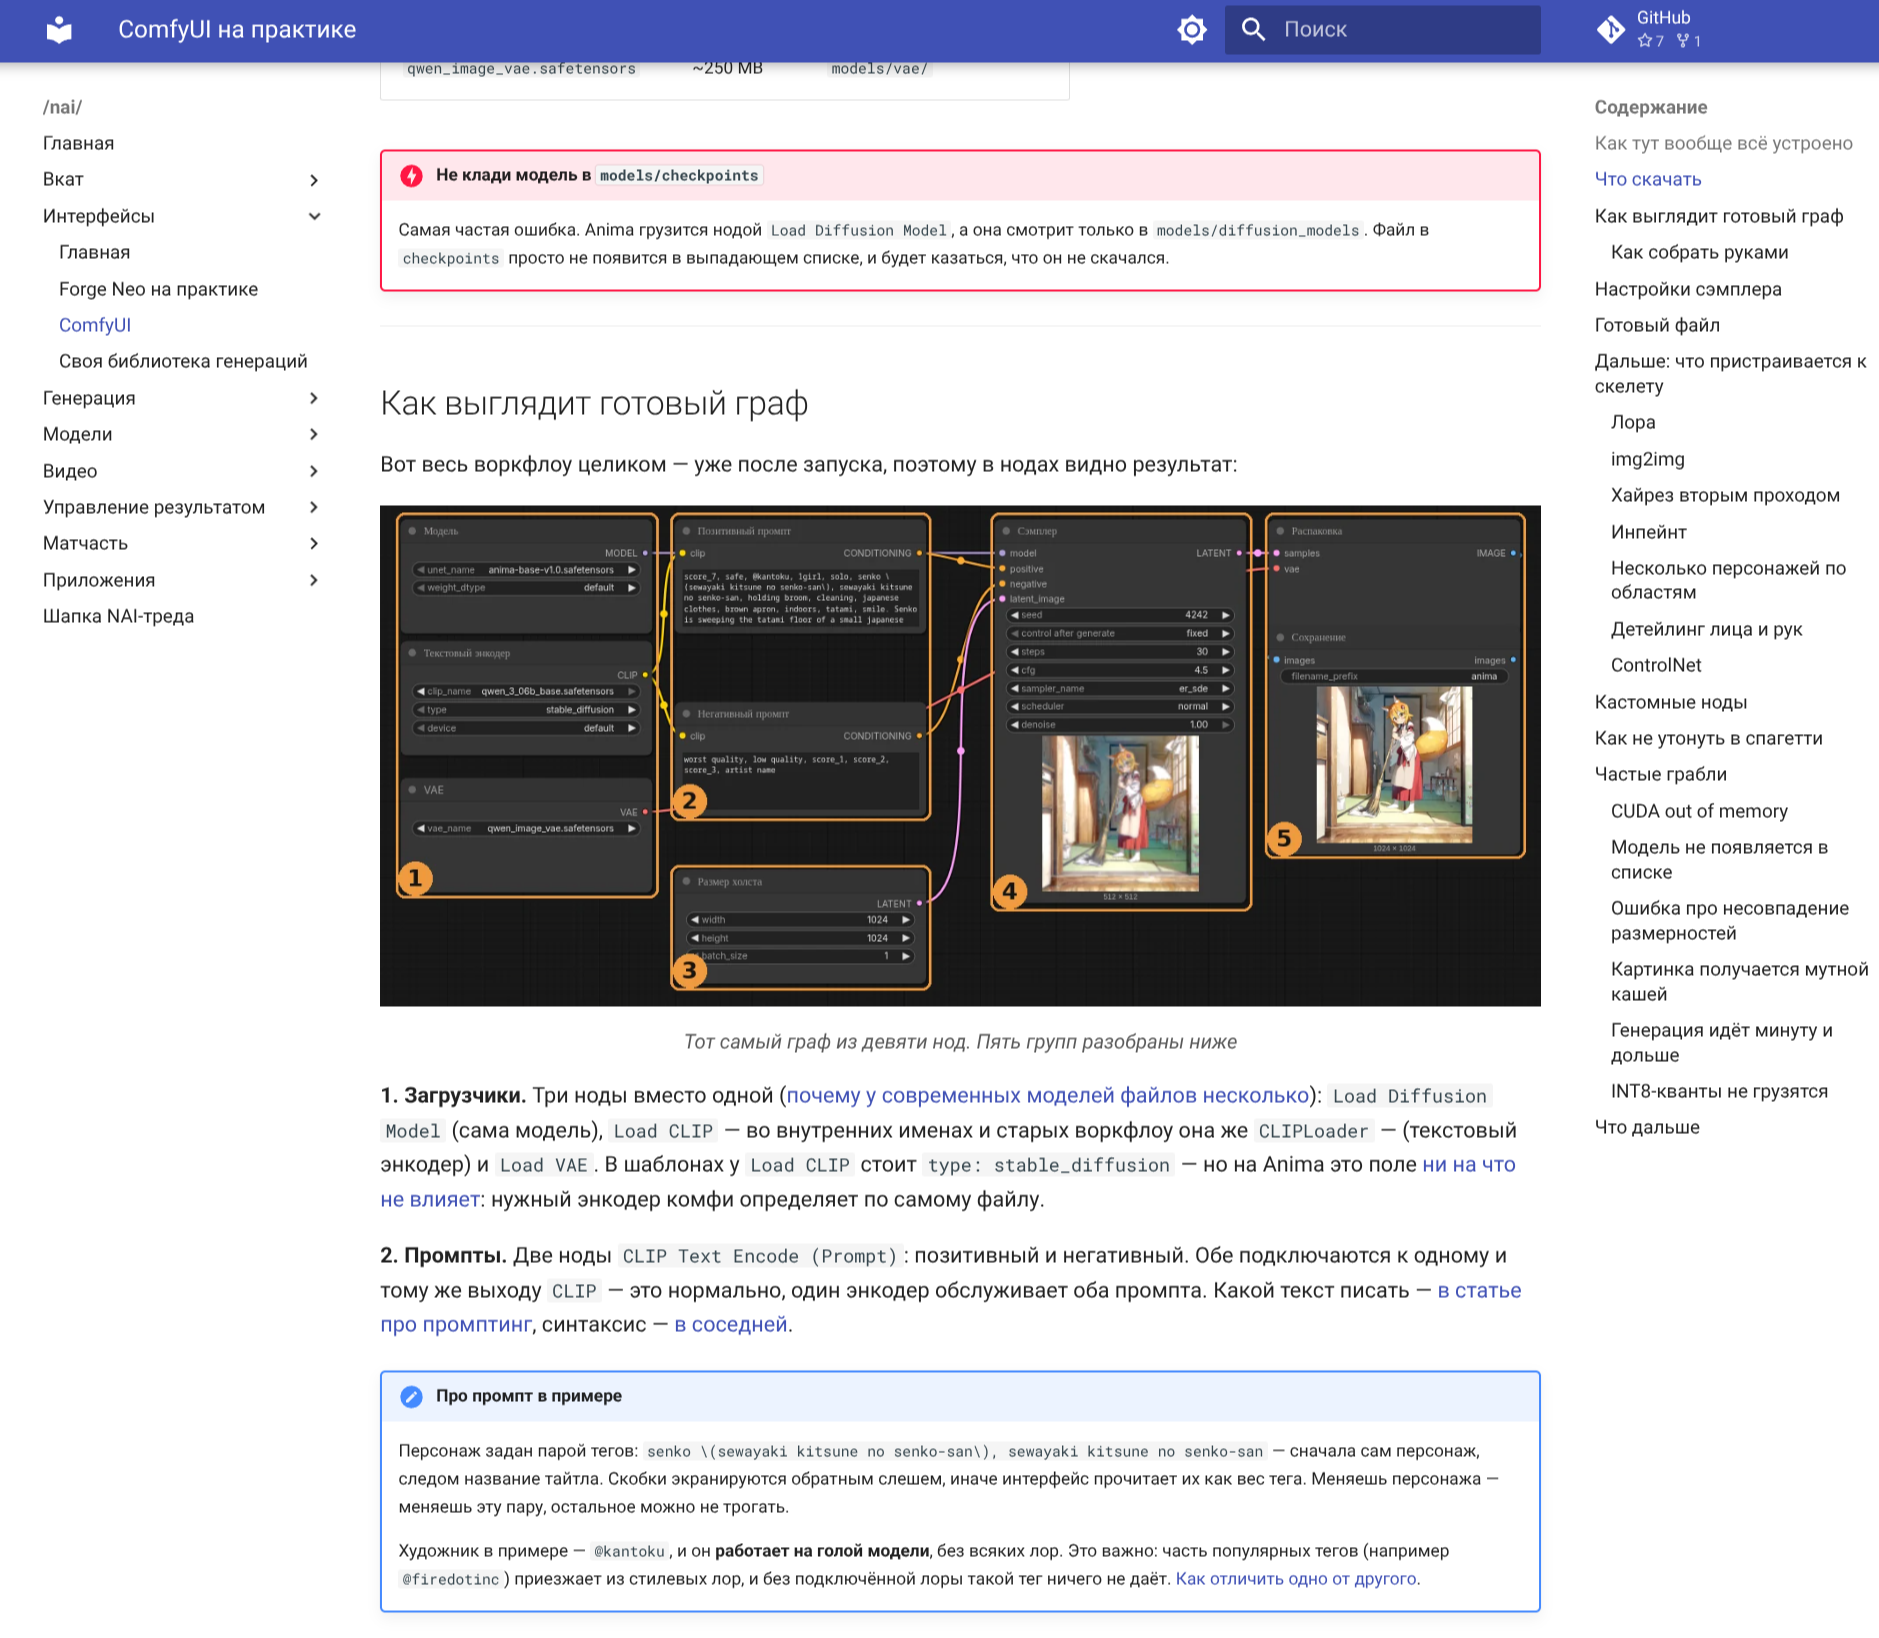The width and height of the screenshot is (1879, 1638).
Task: Toggle the light/dark color scheme
Action: [1192, 30]
